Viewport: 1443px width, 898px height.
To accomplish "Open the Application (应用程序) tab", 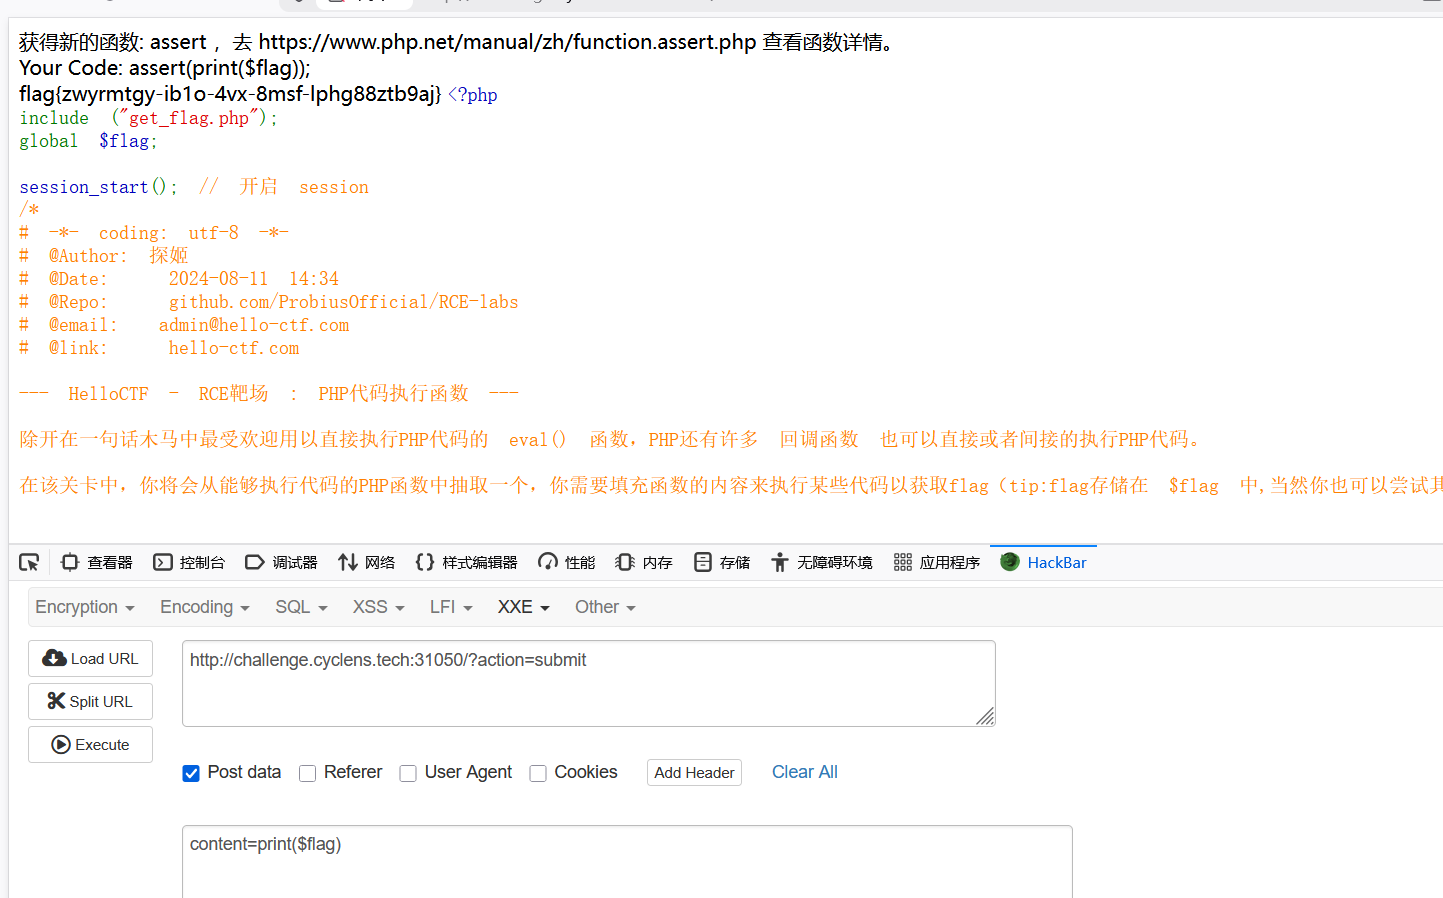I will tap(937, 563).
